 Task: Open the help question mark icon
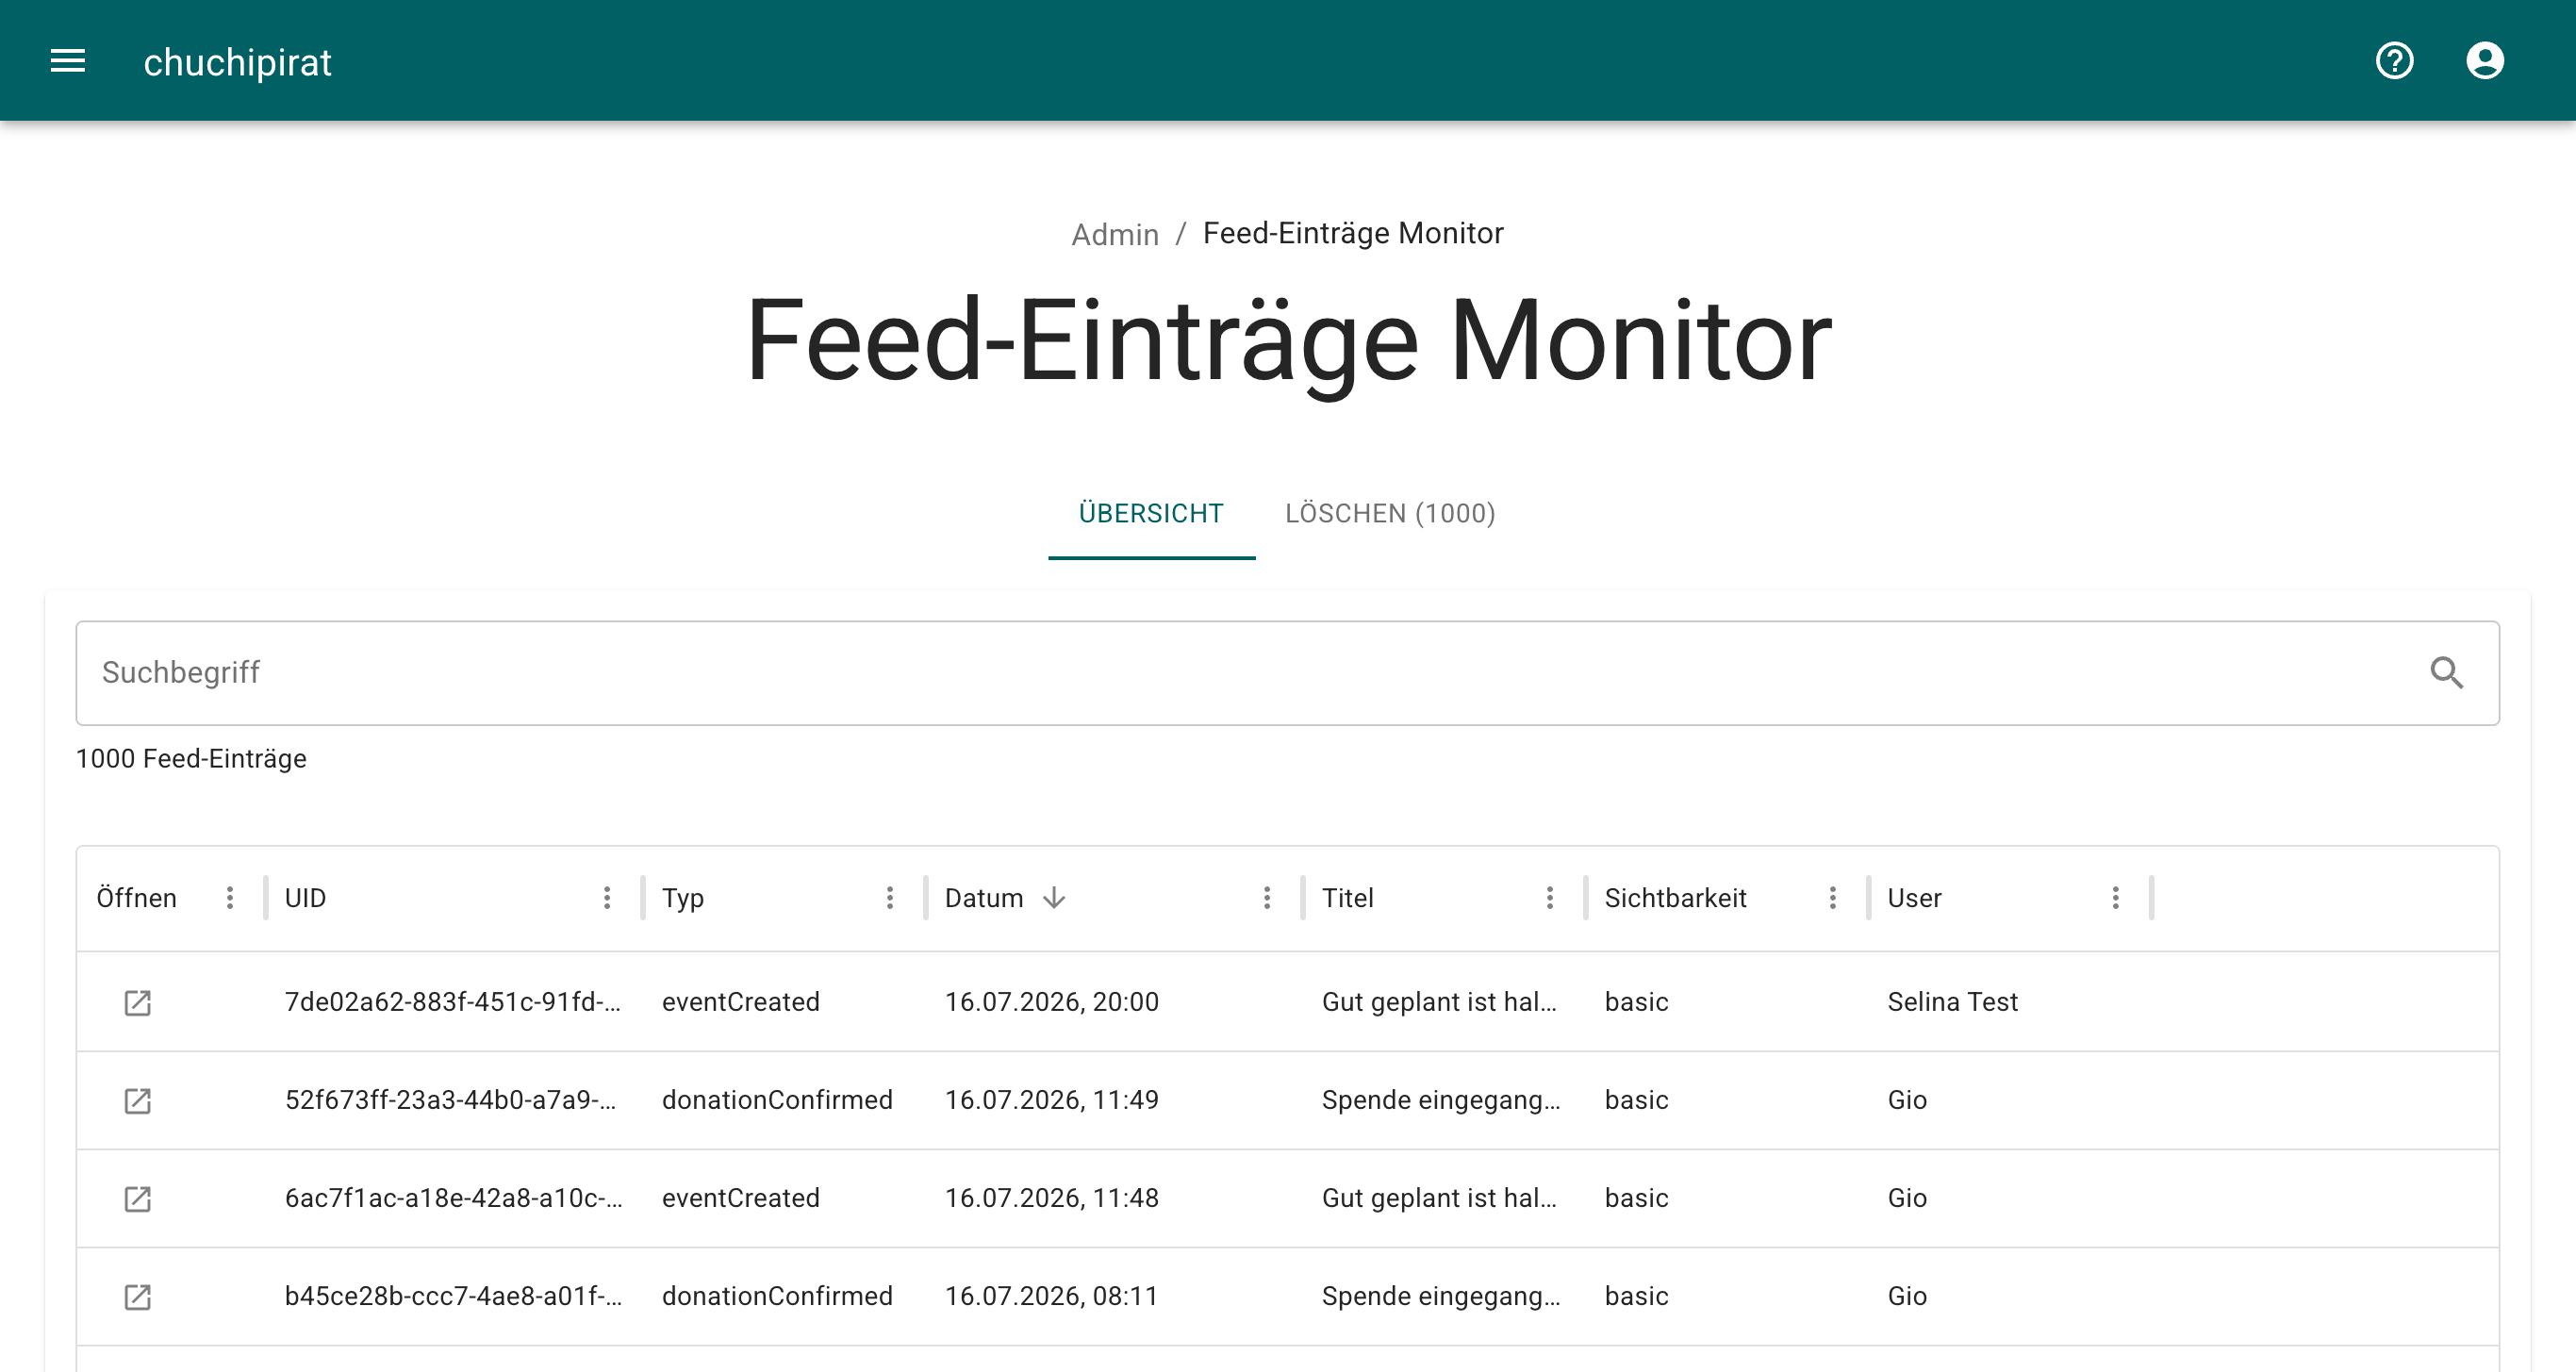click(2394, 61)
